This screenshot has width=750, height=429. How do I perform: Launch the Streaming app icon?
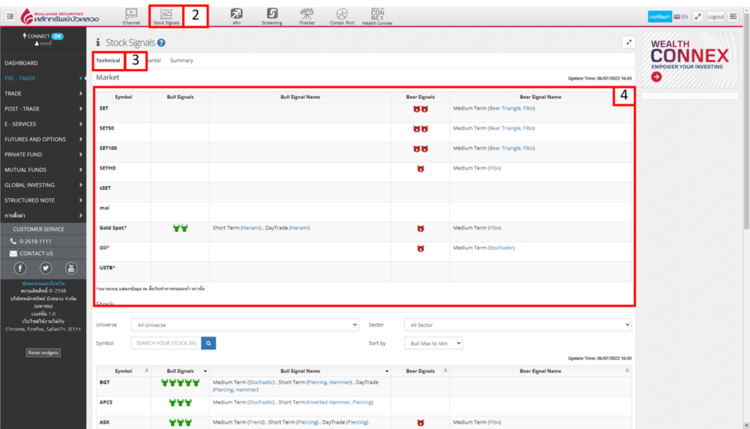272,15
